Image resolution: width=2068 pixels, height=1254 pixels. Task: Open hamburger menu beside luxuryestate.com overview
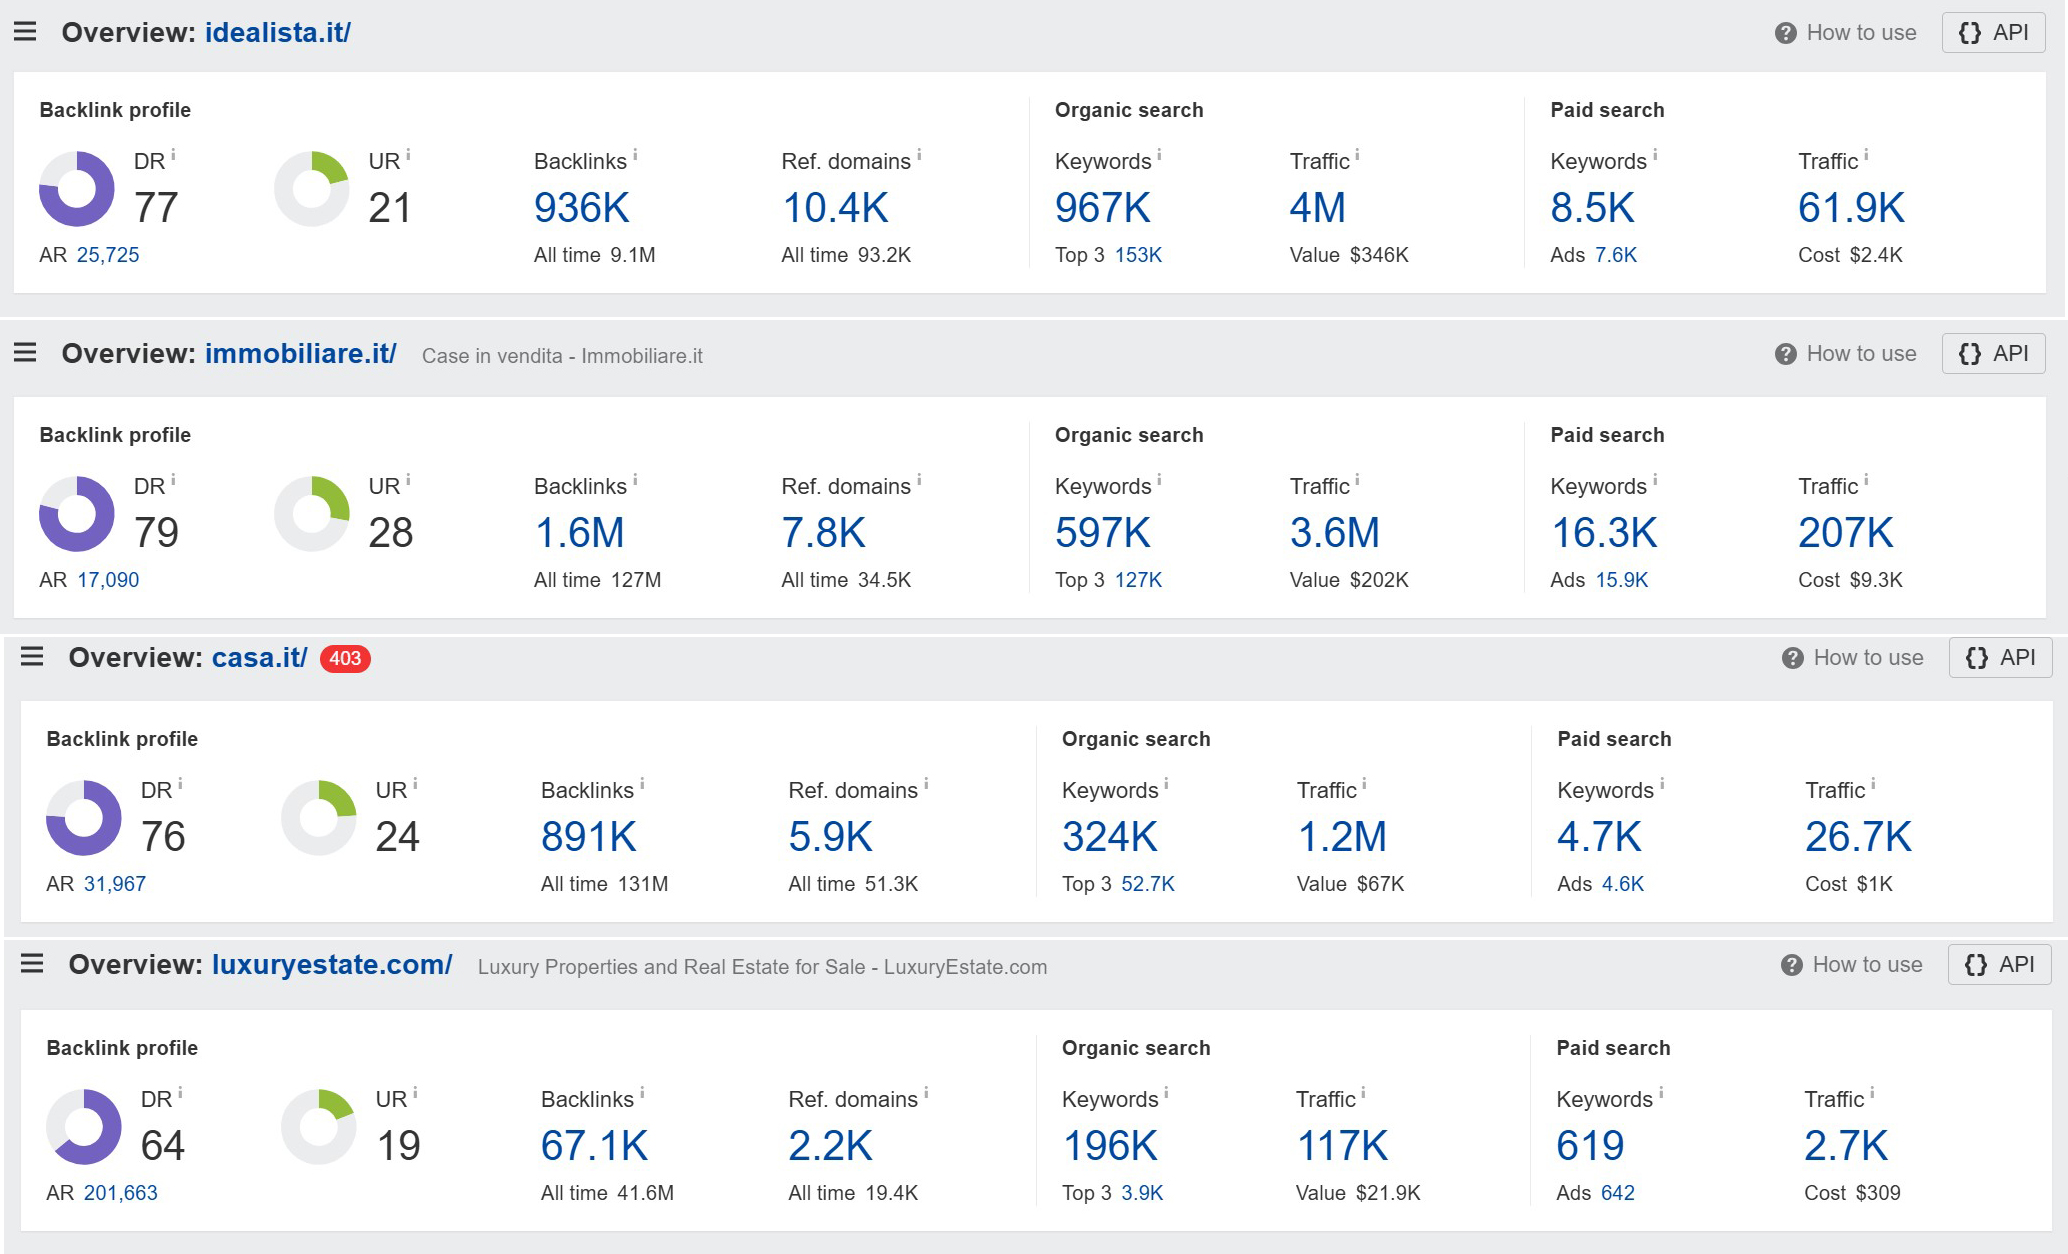click(x=32, y=964)
